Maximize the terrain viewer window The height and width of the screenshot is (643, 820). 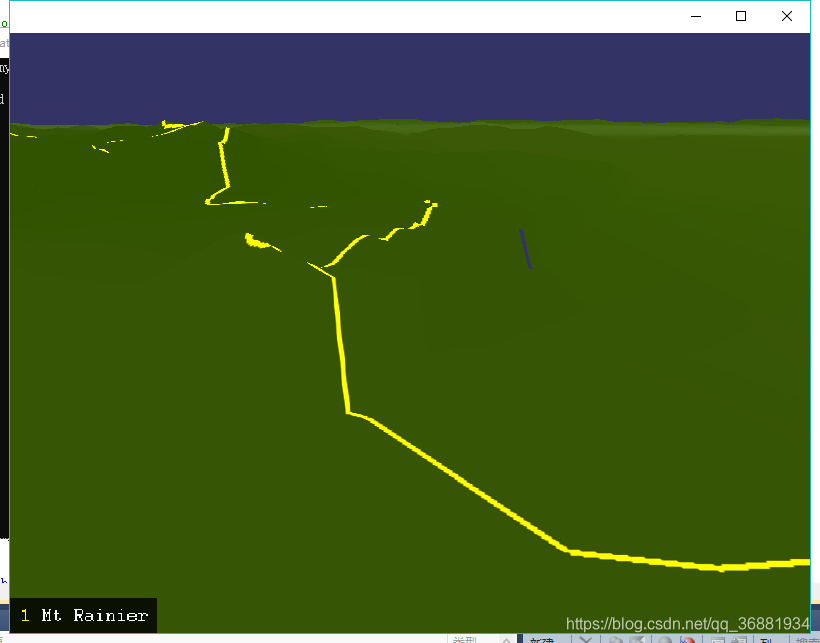(x=741, y=16)
